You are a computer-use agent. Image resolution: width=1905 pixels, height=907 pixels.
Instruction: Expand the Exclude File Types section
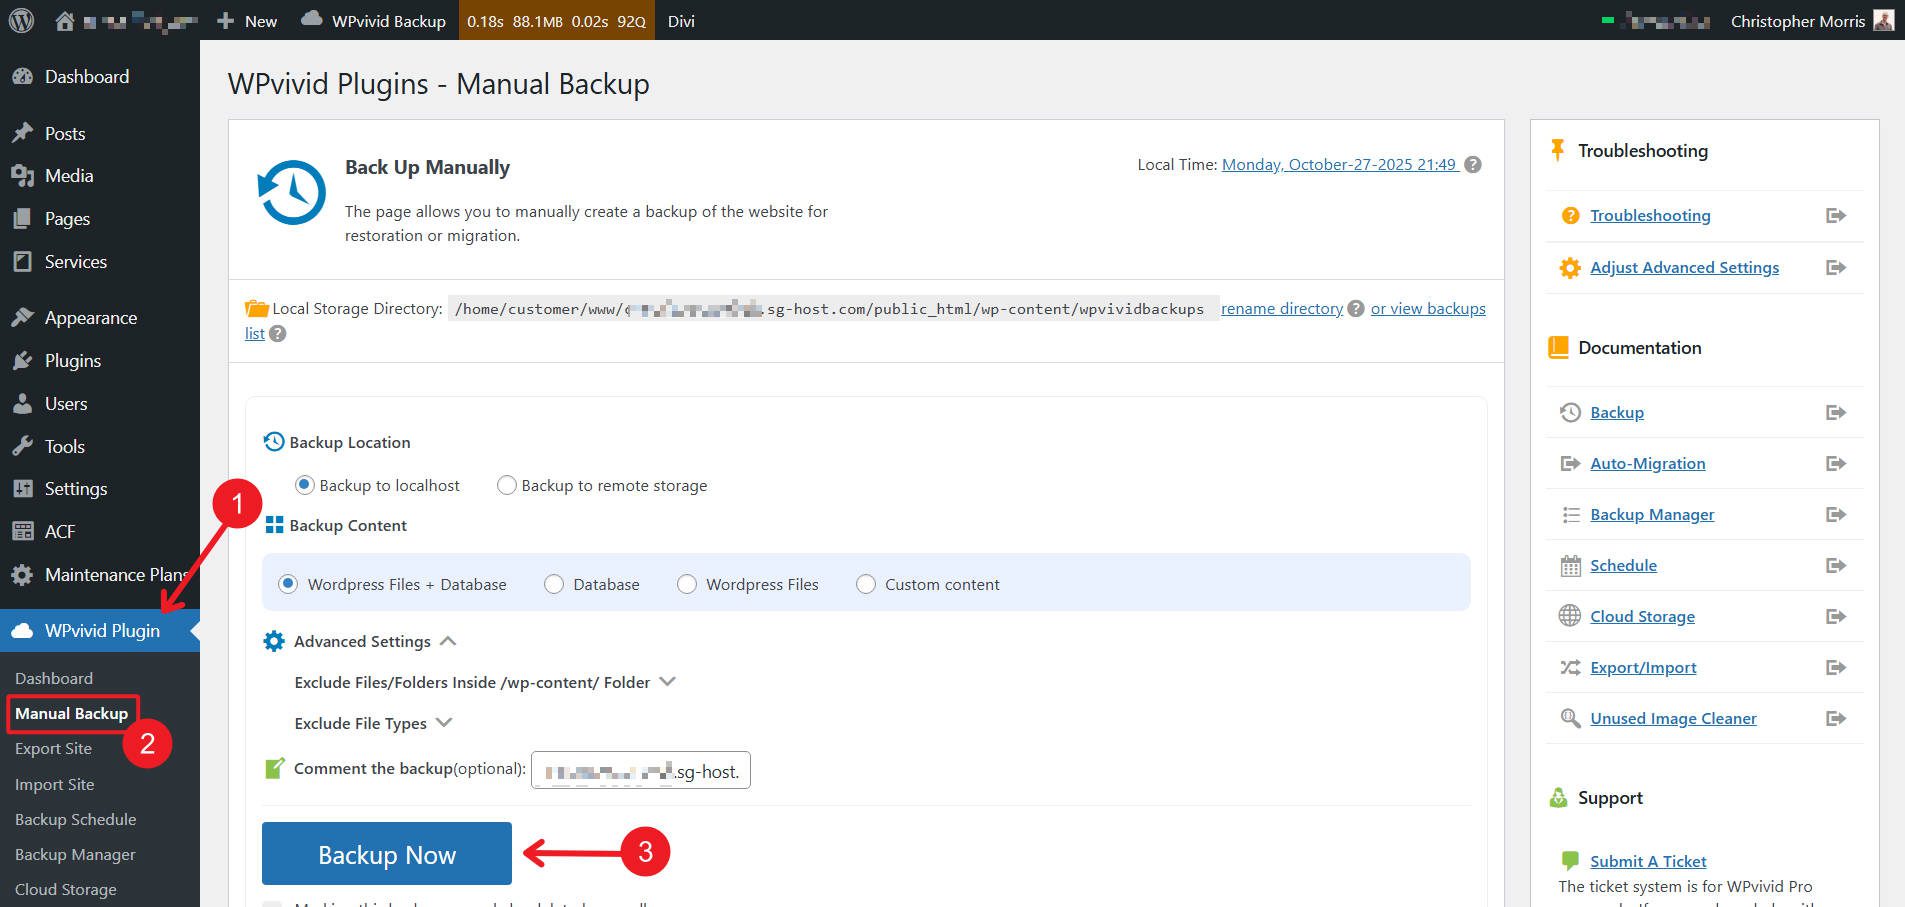[444, 722]
